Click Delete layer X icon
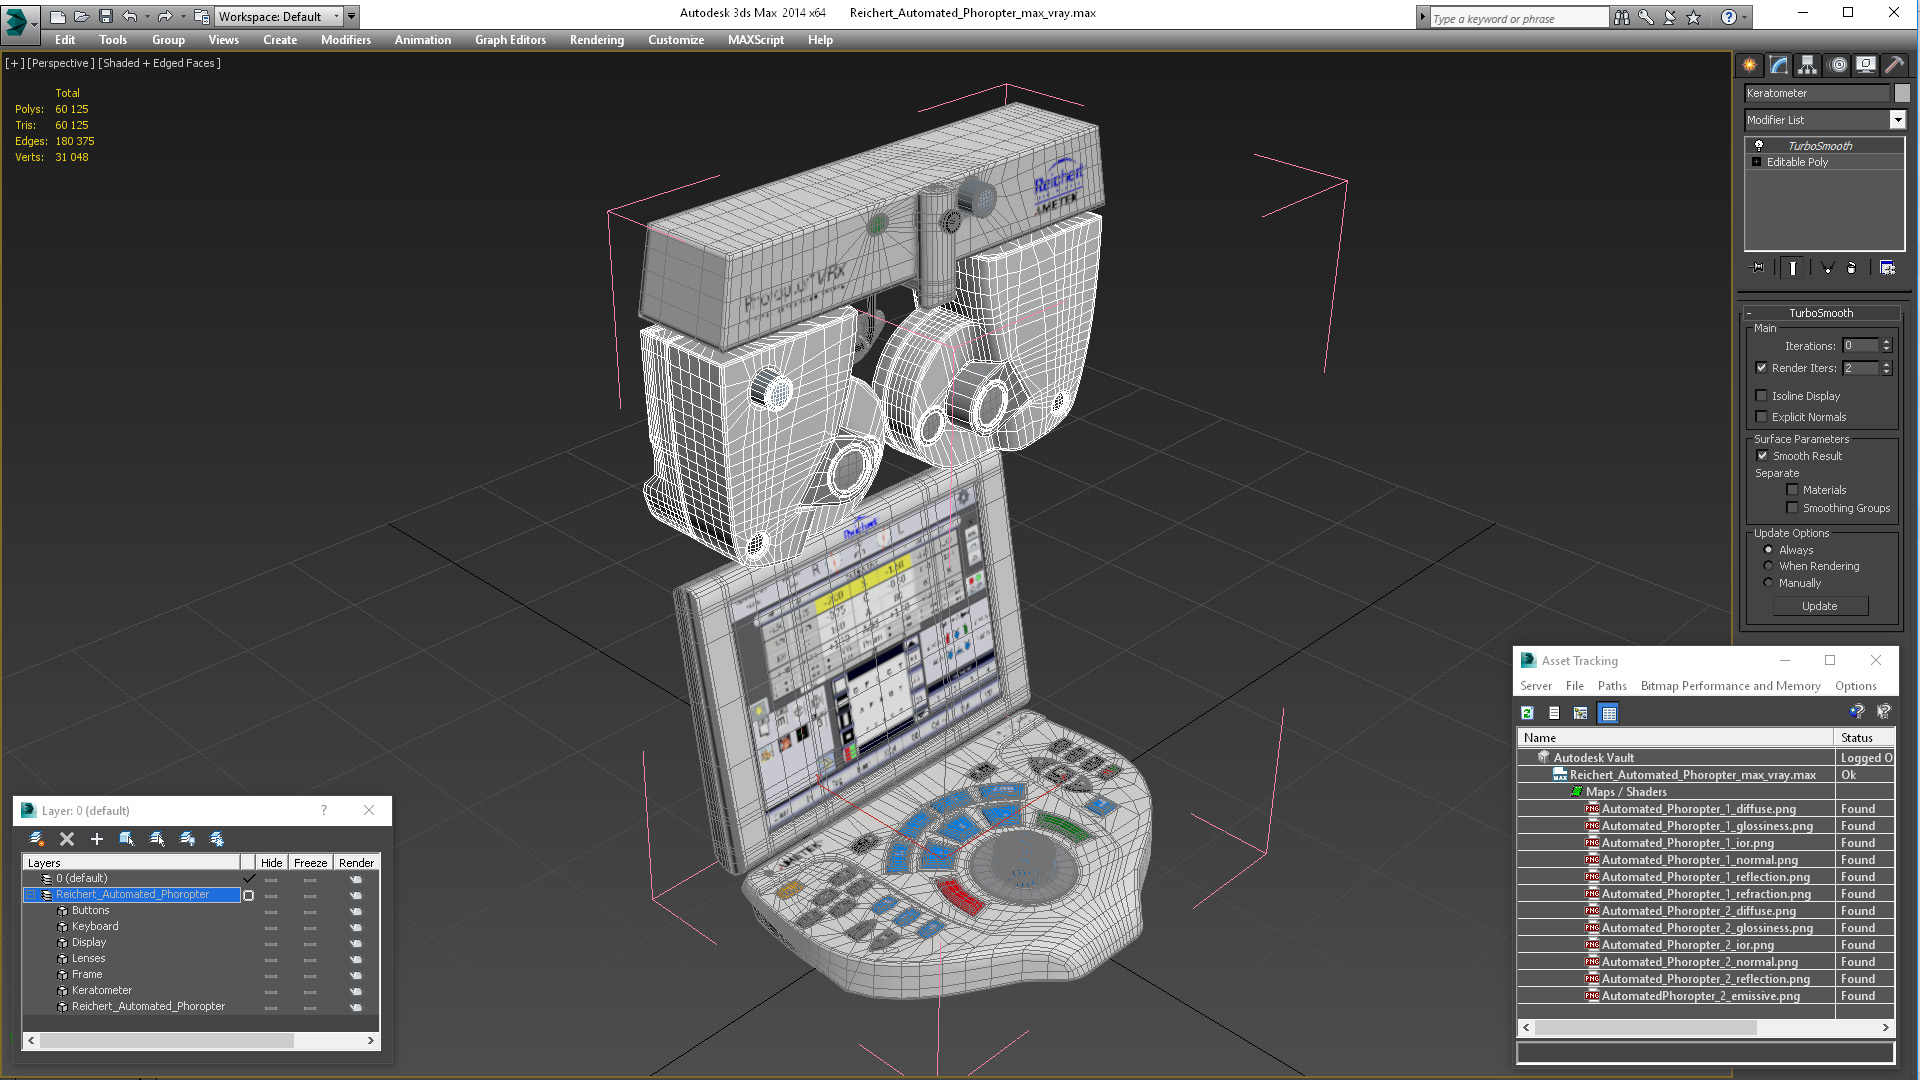This screenshot has width=1920, height=1080. pos(67,839)
